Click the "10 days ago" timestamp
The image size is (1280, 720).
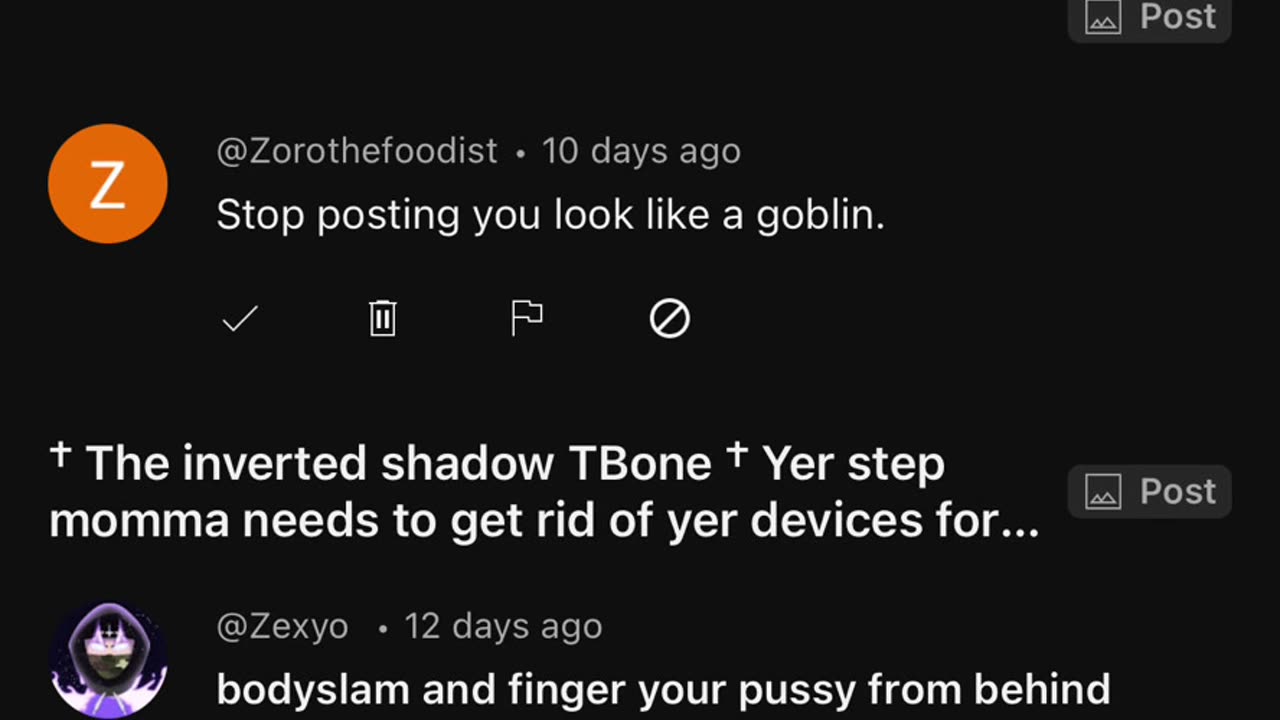pyautogui.click(x=641, y=151)
